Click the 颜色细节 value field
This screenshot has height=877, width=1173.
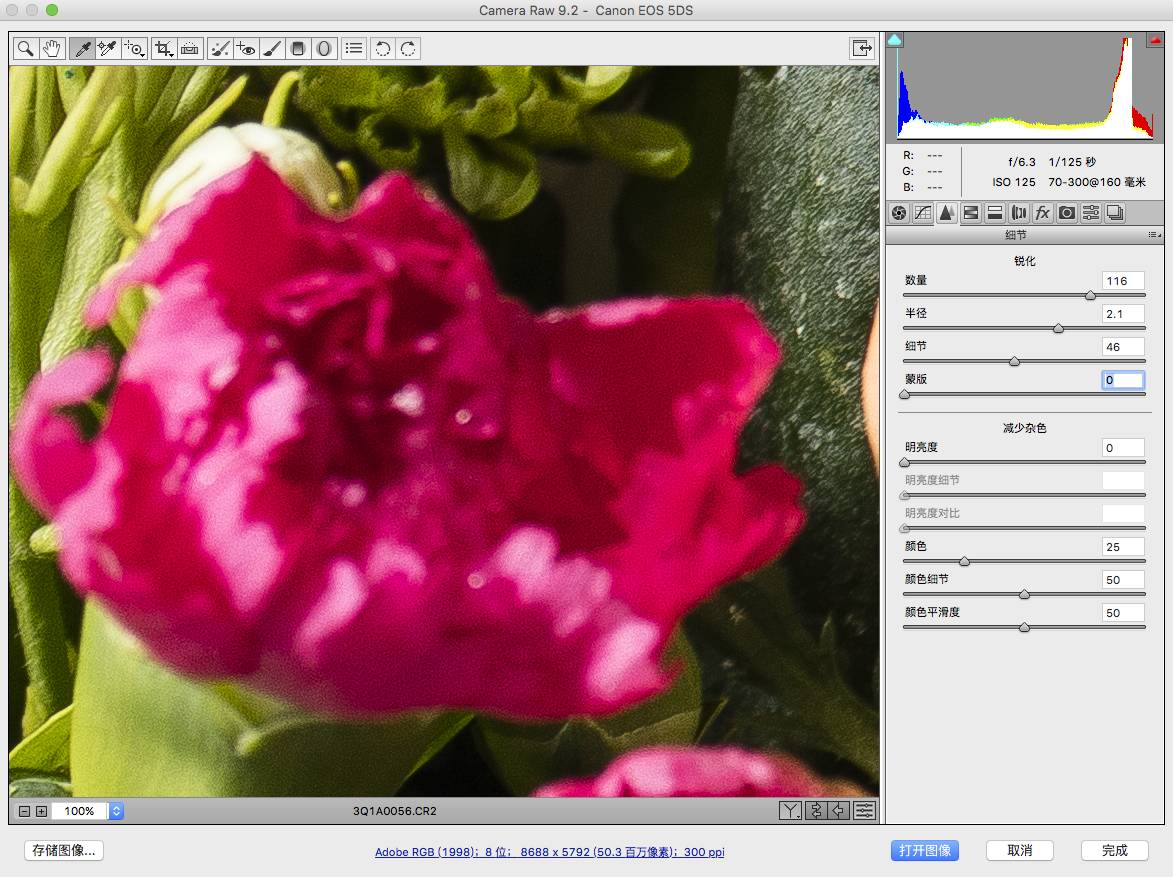pyautogui.click(x=1123, y=579)
